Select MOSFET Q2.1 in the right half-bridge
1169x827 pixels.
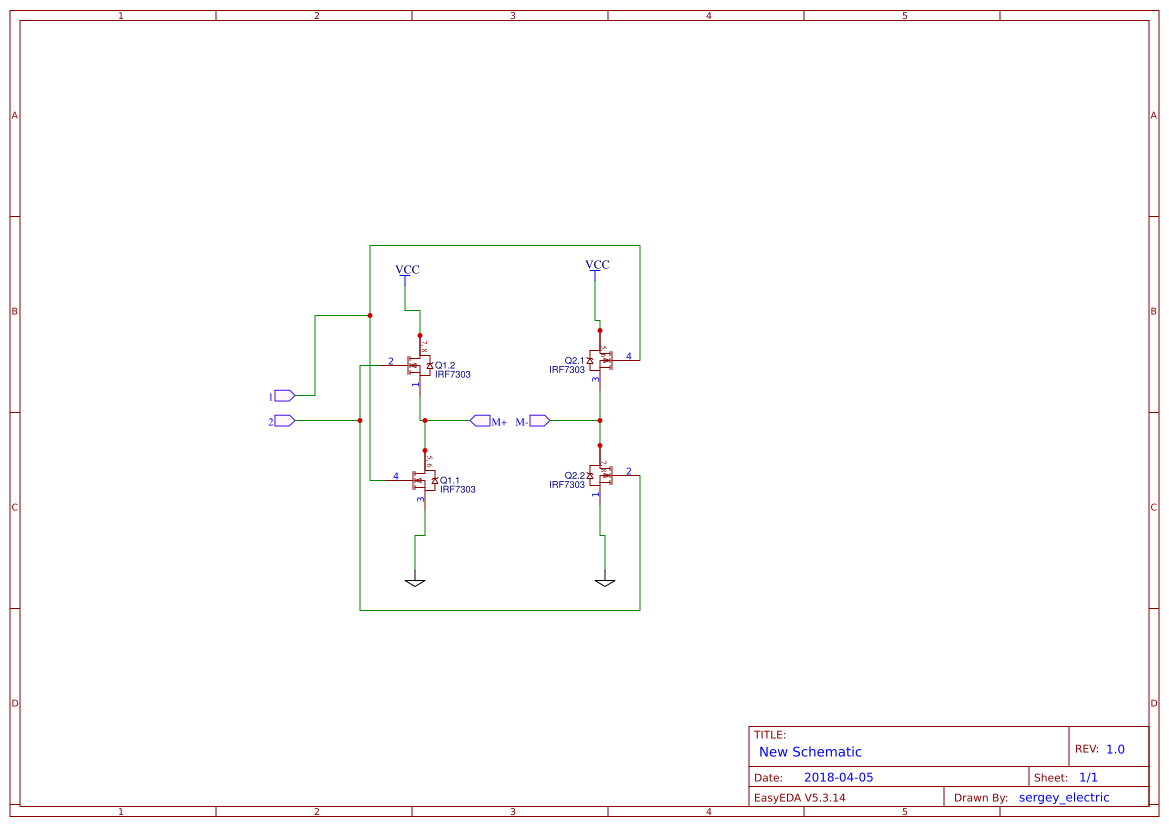[x=604, y=360]
